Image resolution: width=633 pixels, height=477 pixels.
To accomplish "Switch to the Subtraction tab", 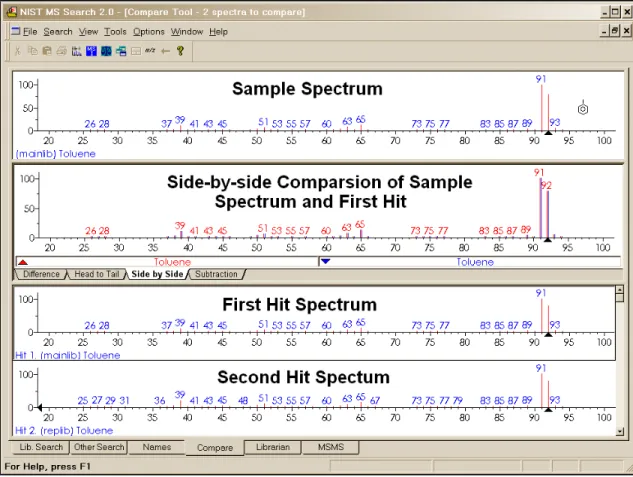I will (x=216, y=274).
